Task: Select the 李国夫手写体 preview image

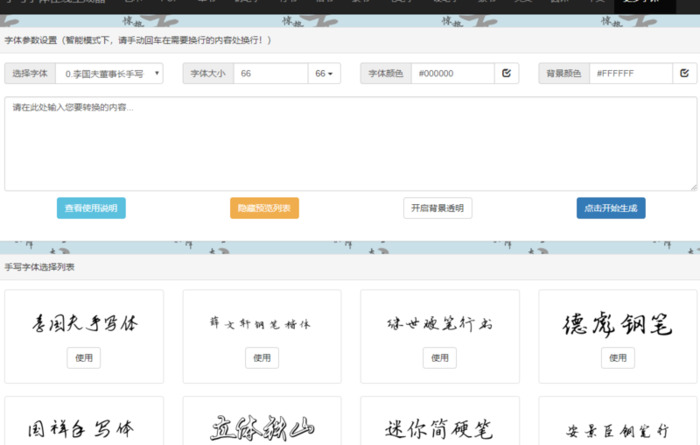Action: (x=84, y=323)
